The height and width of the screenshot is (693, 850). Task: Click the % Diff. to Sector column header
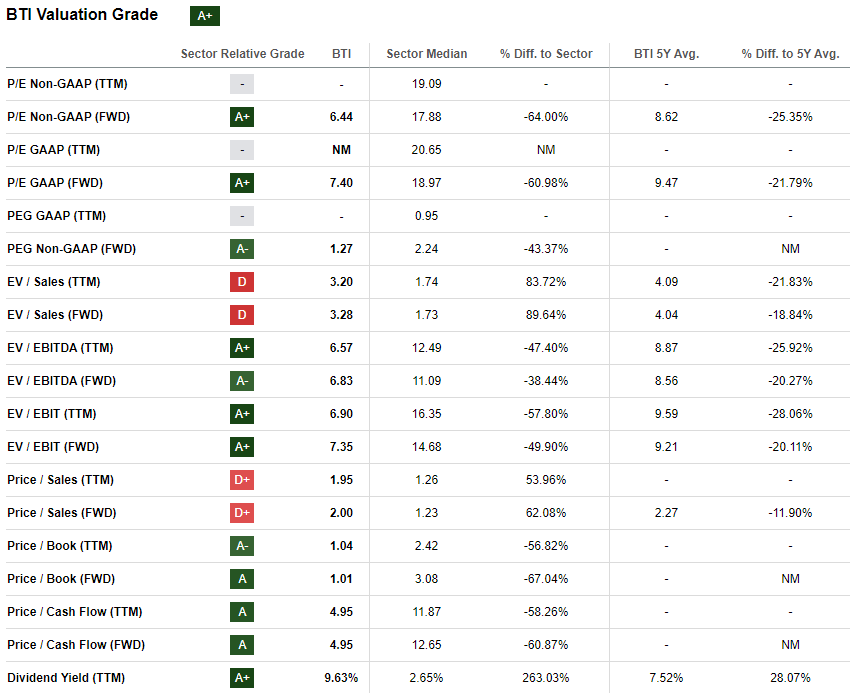pos(546,54)
